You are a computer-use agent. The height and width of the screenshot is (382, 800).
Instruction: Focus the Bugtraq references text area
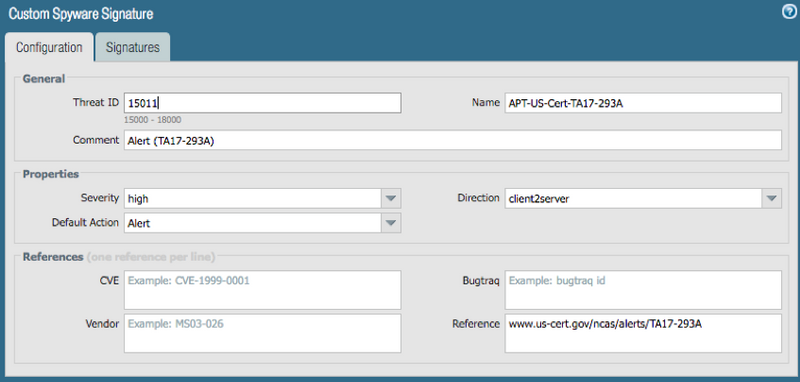[643, 290]
